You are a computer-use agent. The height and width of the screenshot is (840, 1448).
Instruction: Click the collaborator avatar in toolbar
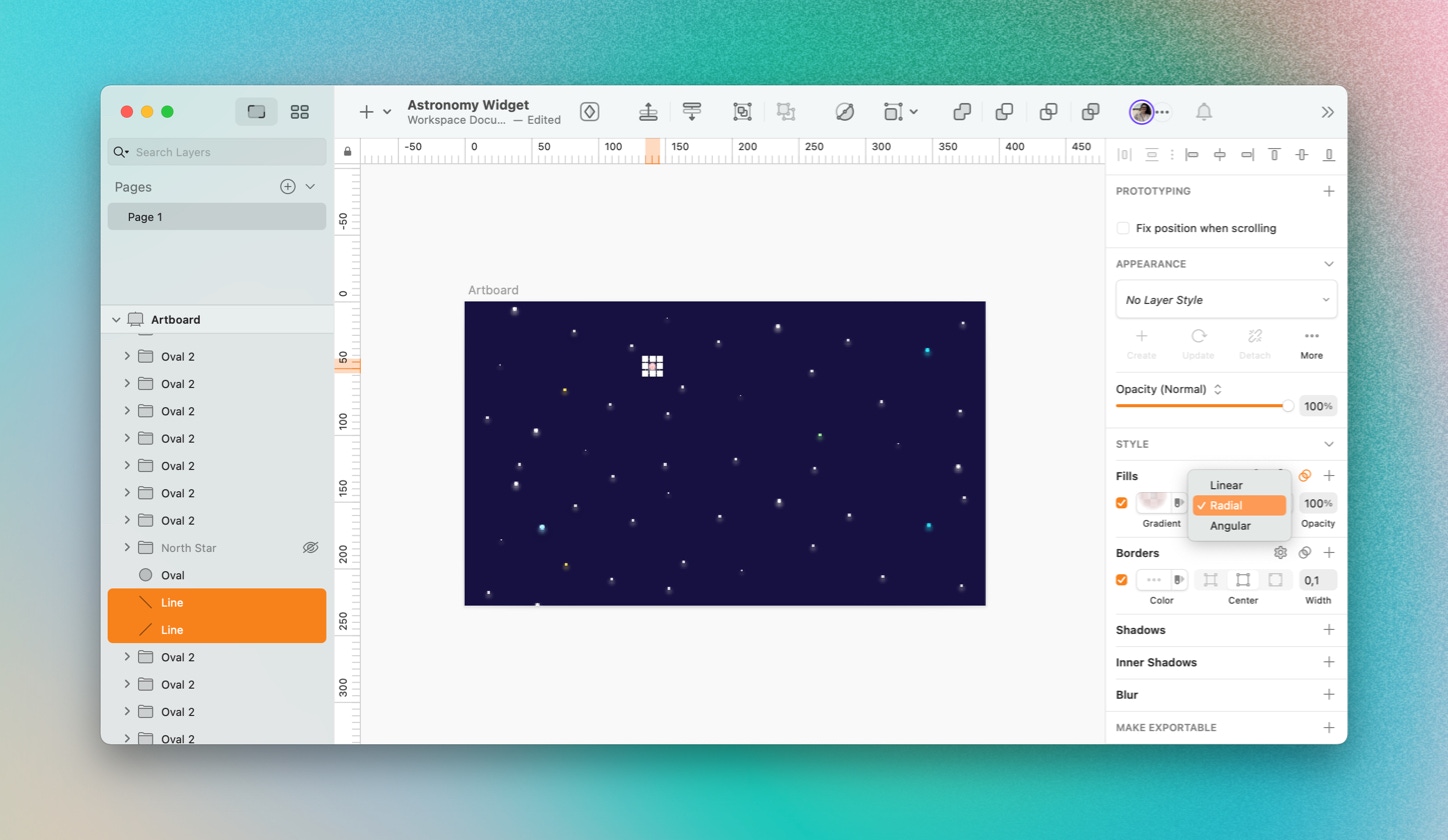click(x=1141, y=112)
